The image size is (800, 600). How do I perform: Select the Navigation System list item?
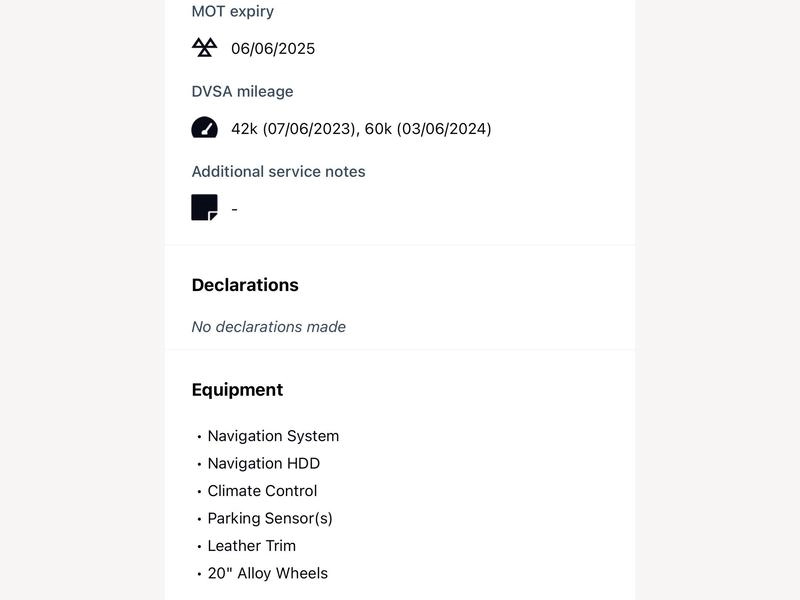[273, 436]
